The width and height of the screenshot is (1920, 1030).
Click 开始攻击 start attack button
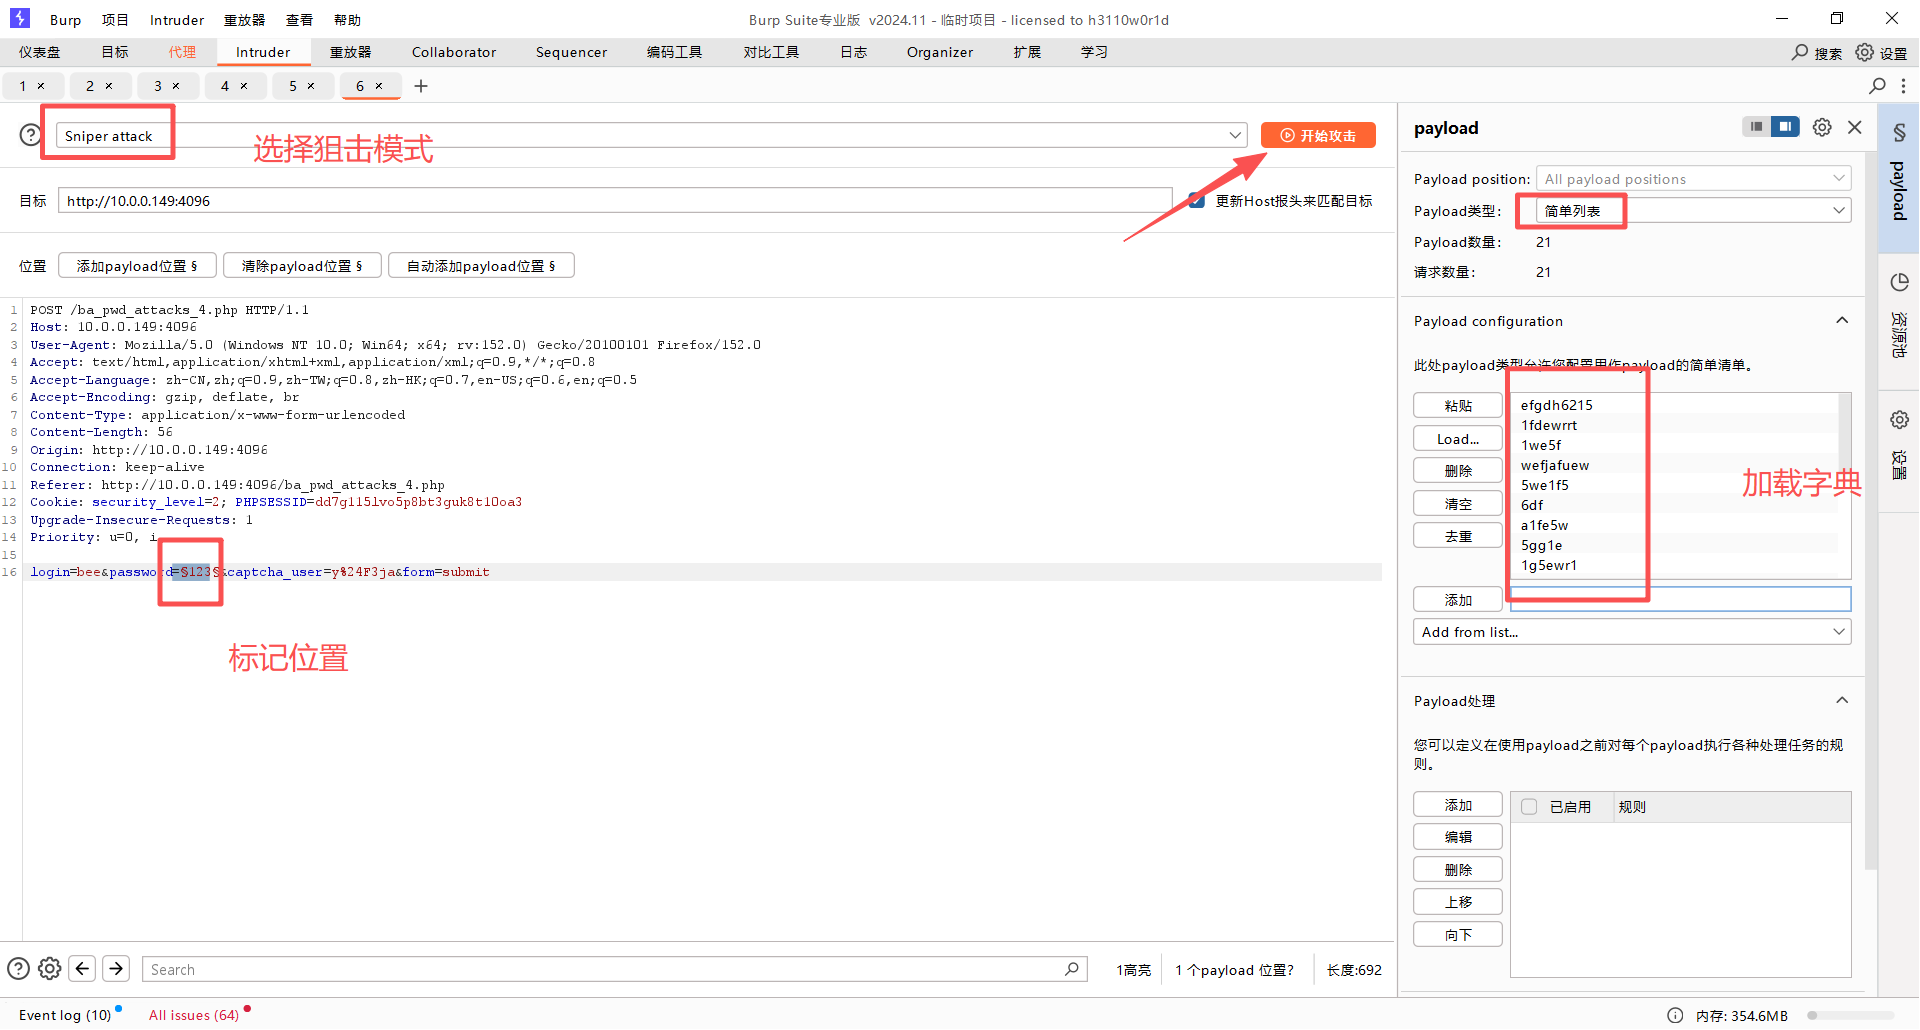click(x=1318, y=135)
